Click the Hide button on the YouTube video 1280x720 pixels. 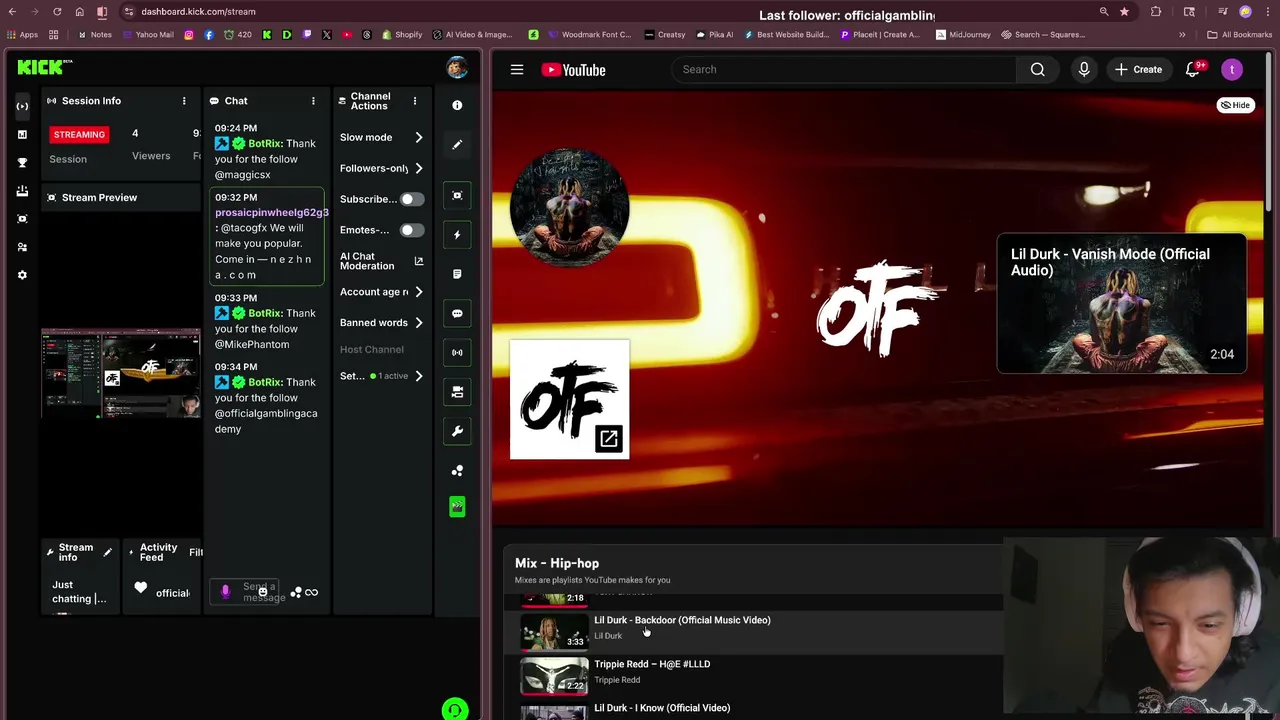click(1236, 105)
